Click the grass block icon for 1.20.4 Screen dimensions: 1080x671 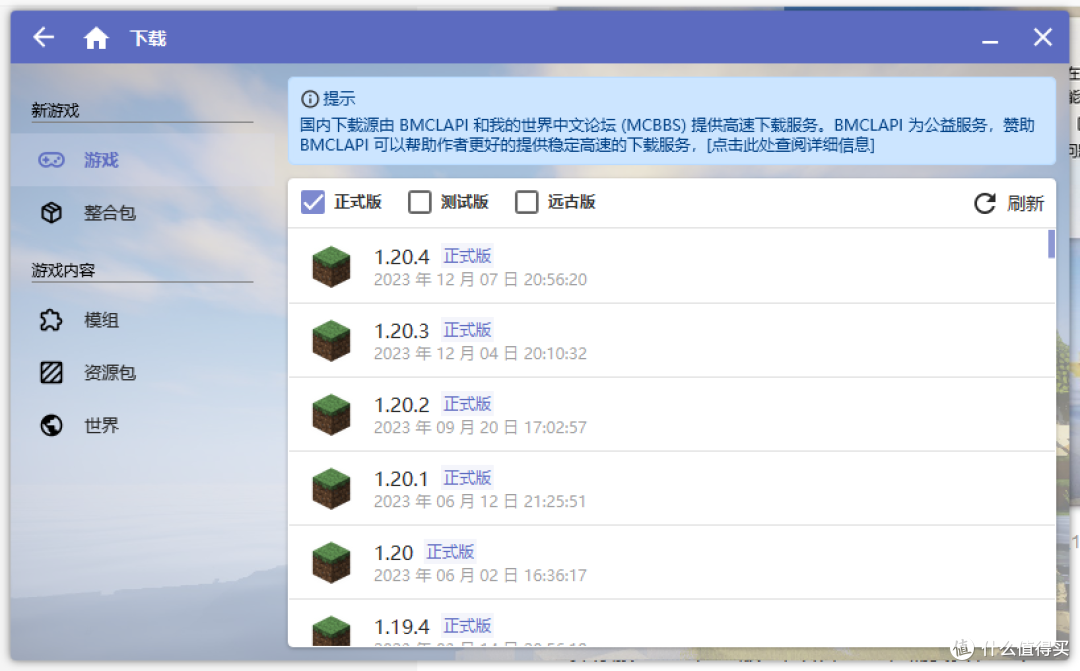pyautogui.click(x=331, y=267)
